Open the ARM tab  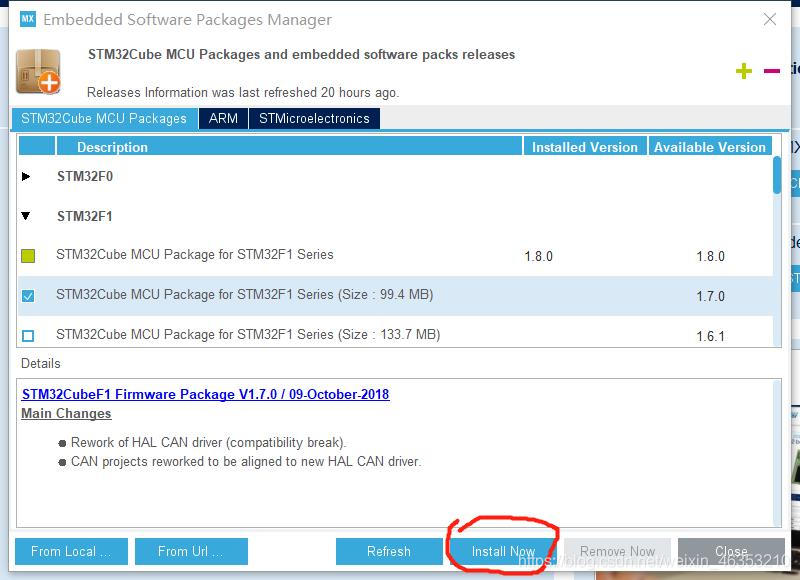(223, 118)
